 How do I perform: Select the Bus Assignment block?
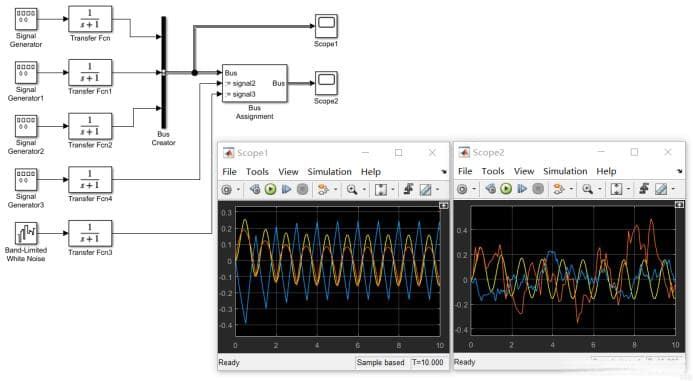[x=255, y=84]
